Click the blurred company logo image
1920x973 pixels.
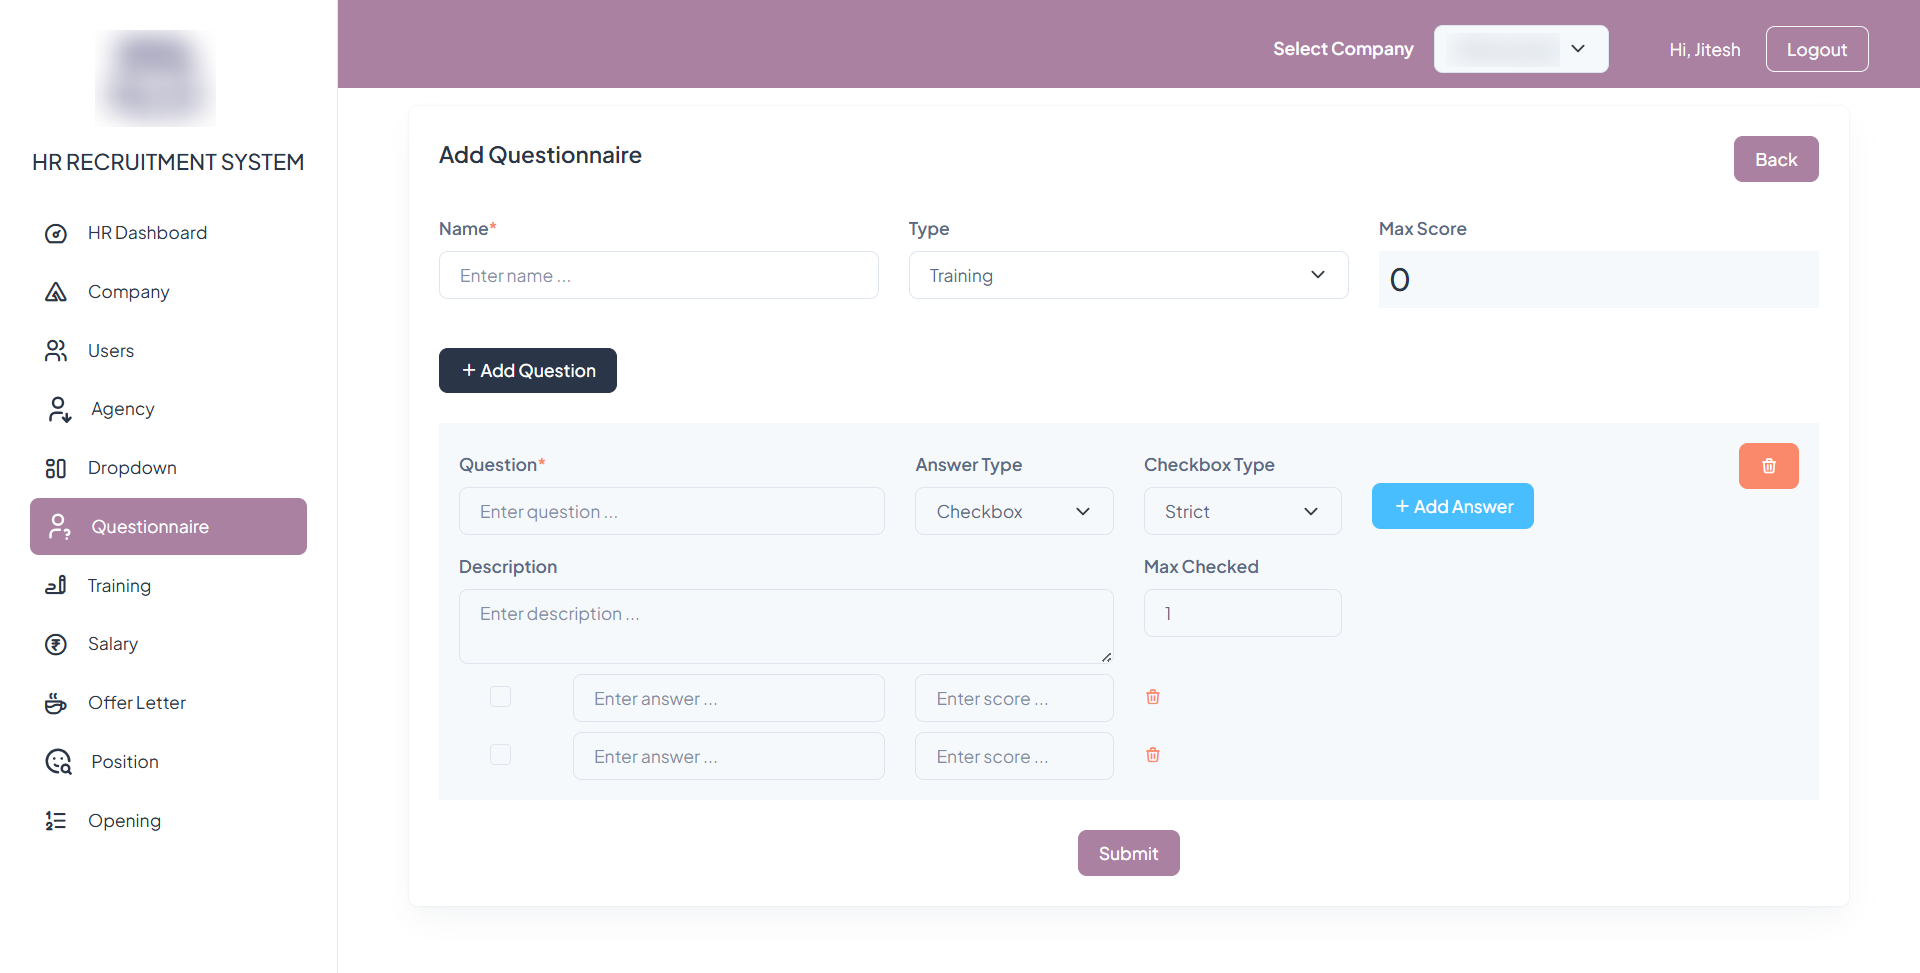[155, 78]
